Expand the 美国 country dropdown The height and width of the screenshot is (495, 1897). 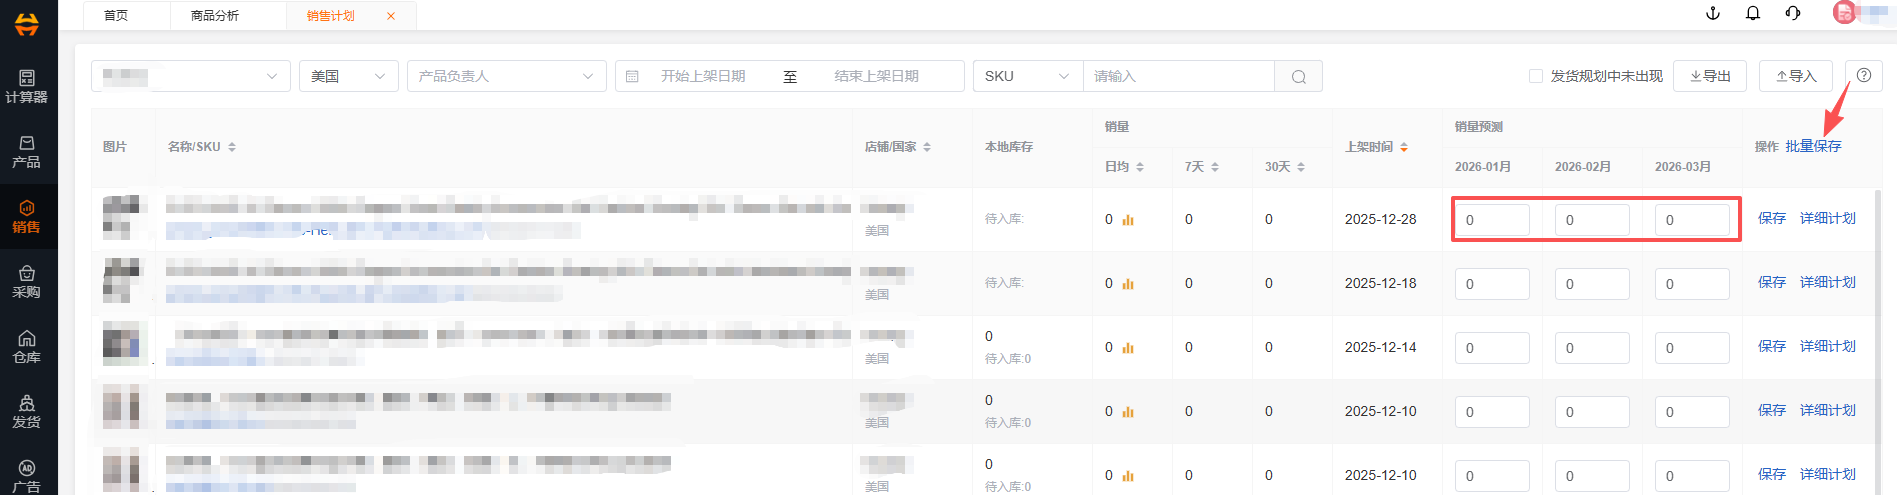(348, 76)
